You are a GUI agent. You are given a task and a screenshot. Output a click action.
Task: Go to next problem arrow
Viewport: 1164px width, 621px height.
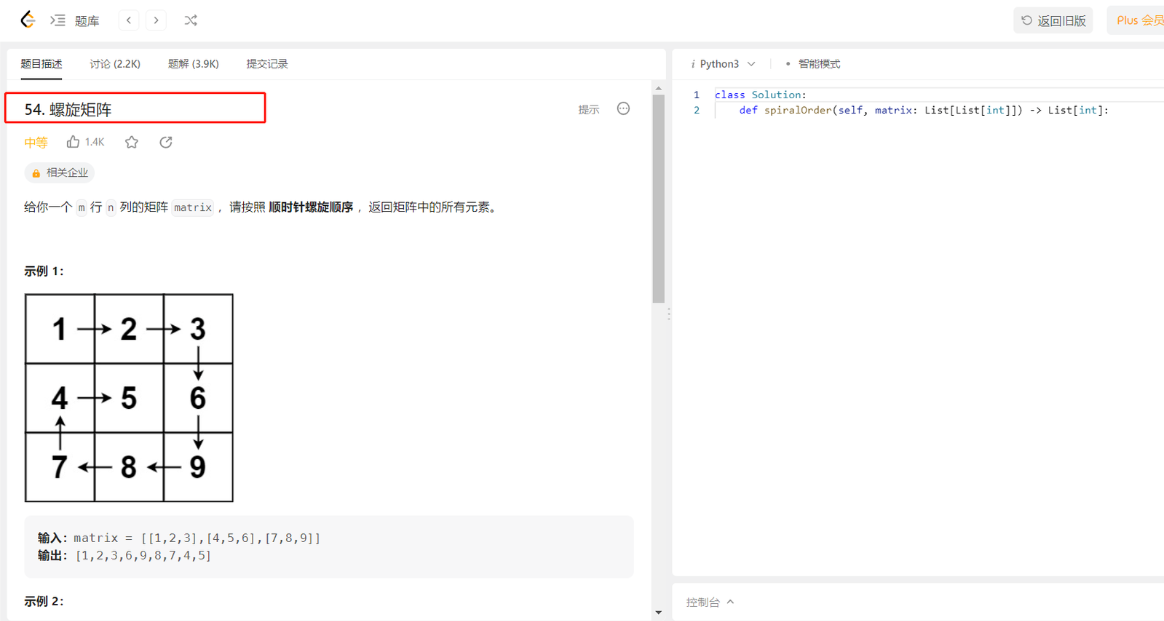click(x=157, y=19)
